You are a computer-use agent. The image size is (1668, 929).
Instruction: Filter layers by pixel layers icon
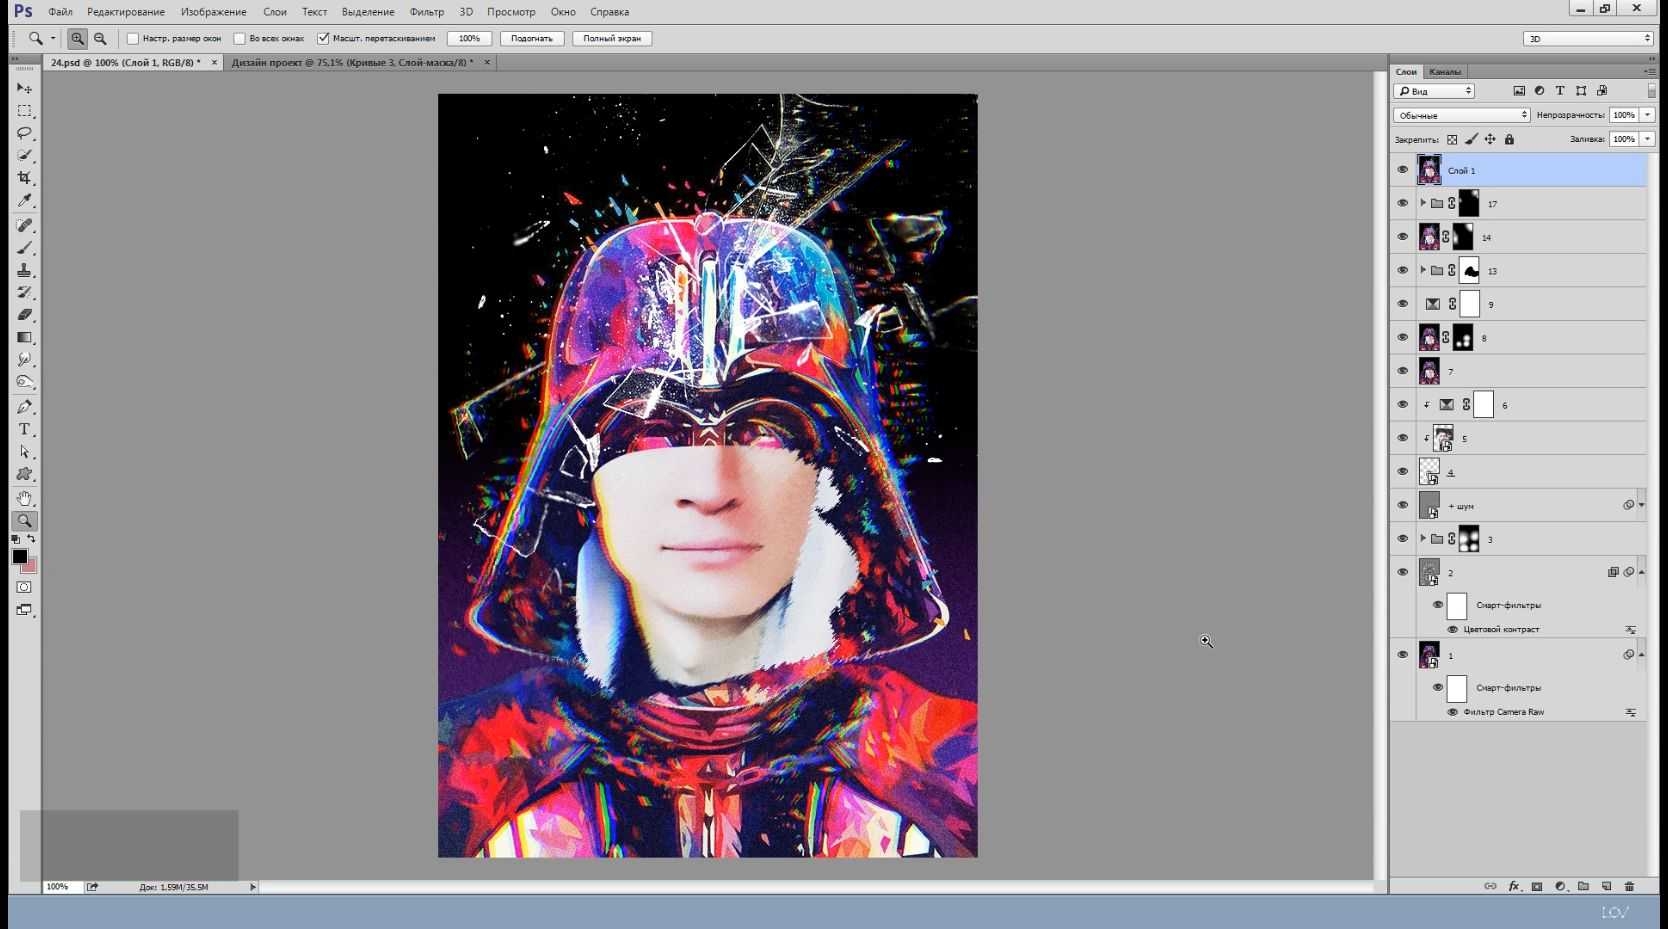(x=1519, y=91)
